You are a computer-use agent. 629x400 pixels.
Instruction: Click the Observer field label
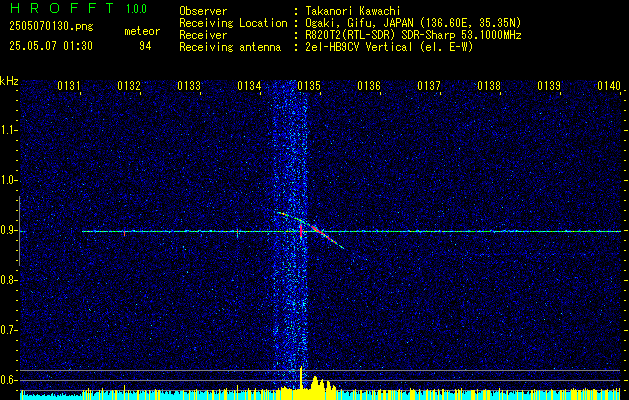coord(203,11)
